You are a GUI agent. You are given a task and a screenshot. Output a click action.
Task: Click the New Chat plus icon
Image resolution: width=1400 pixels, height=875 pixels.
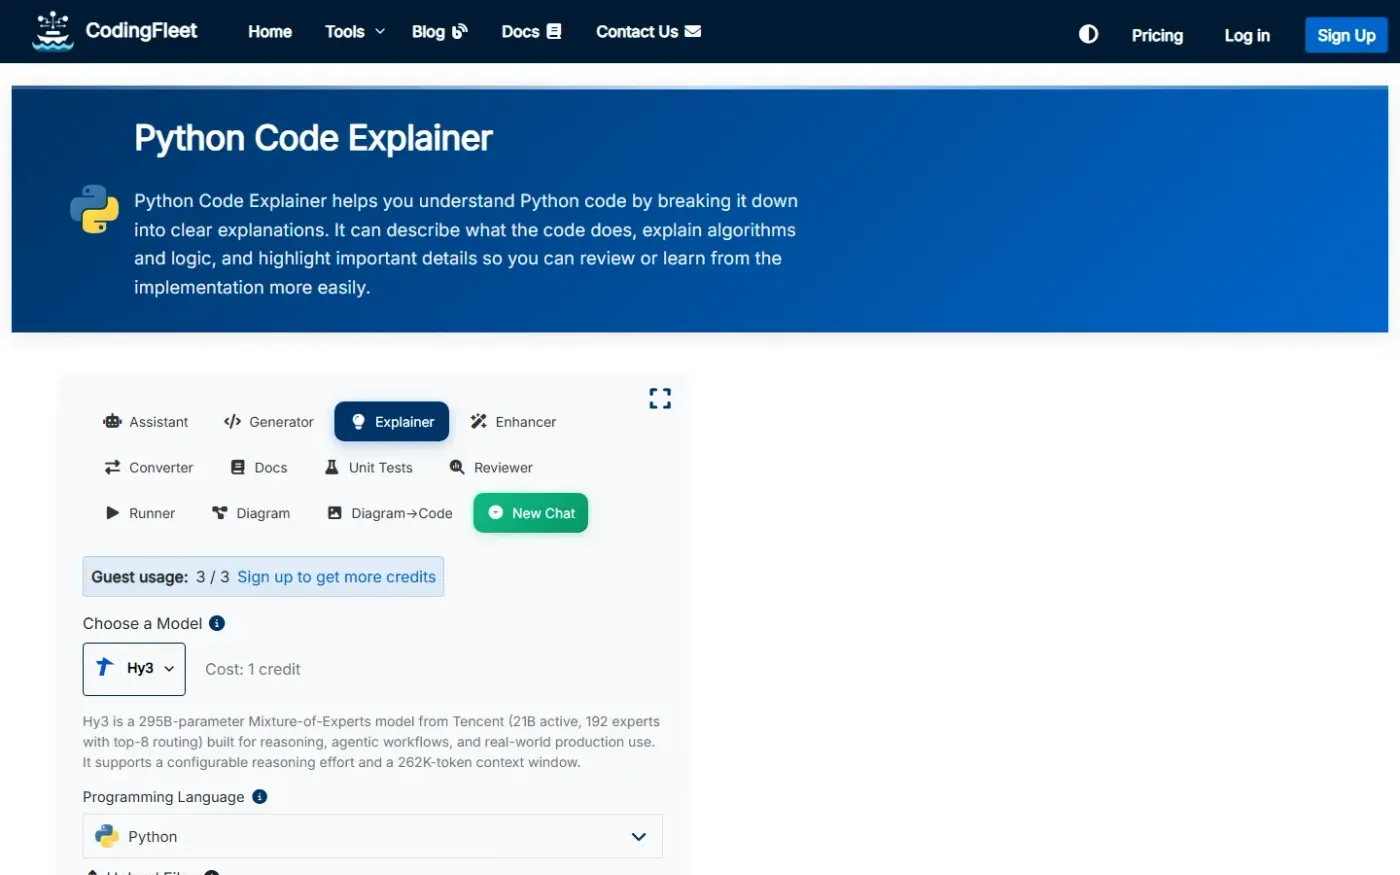coord(495,513)
